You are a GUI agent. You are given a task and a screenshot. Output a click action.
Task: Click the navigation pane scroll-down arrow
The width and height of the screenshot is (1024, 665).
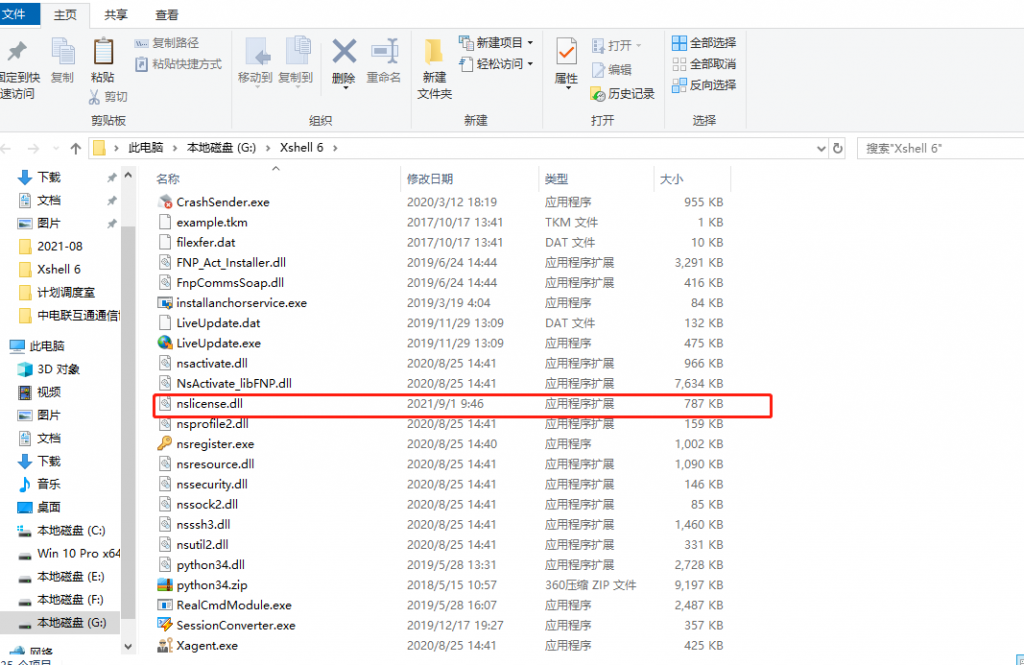128,646
